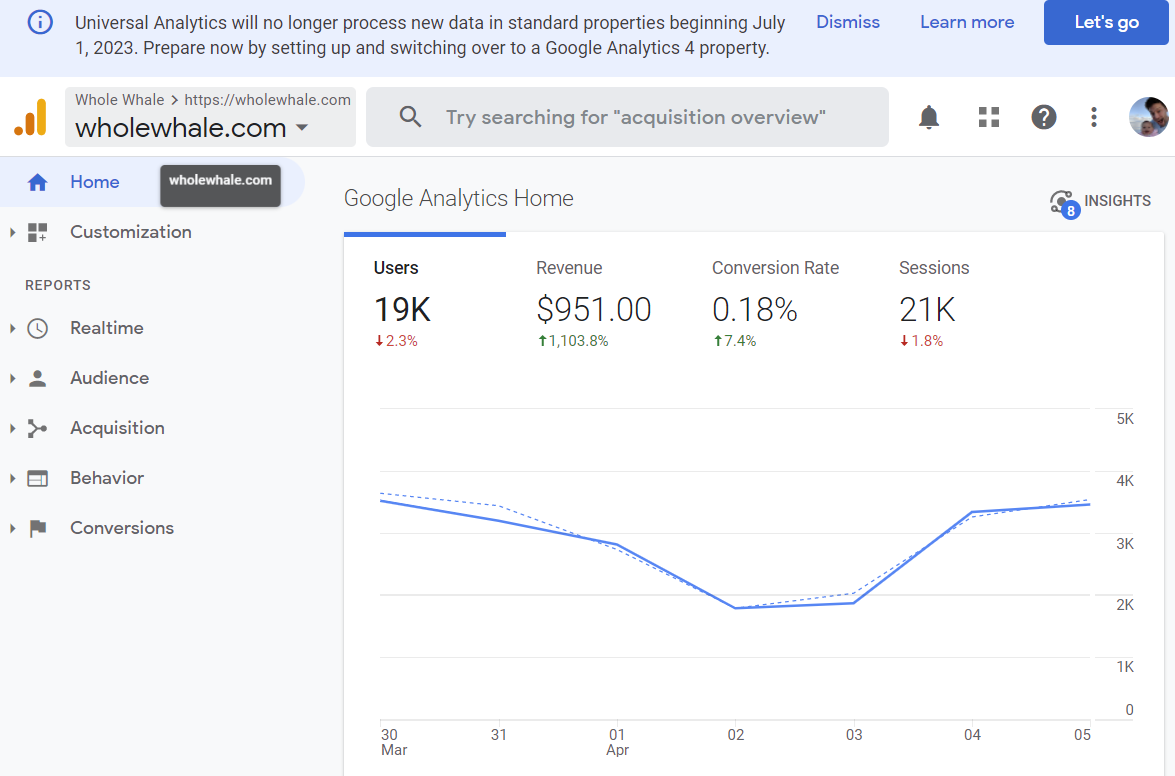Click the Revenue 1,103.8% increase value
This screenshot has width=1175, height=776.
(573, 341)
